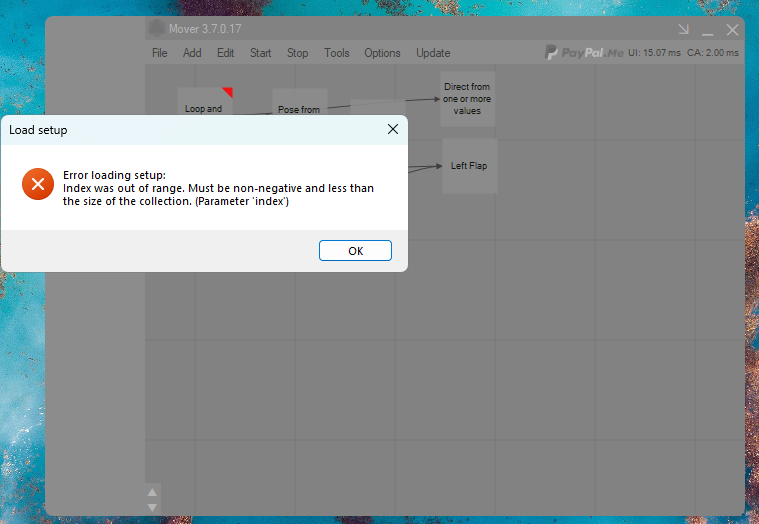
Task: Click the red error icon in dialog
Action: (x=38, y=184)
